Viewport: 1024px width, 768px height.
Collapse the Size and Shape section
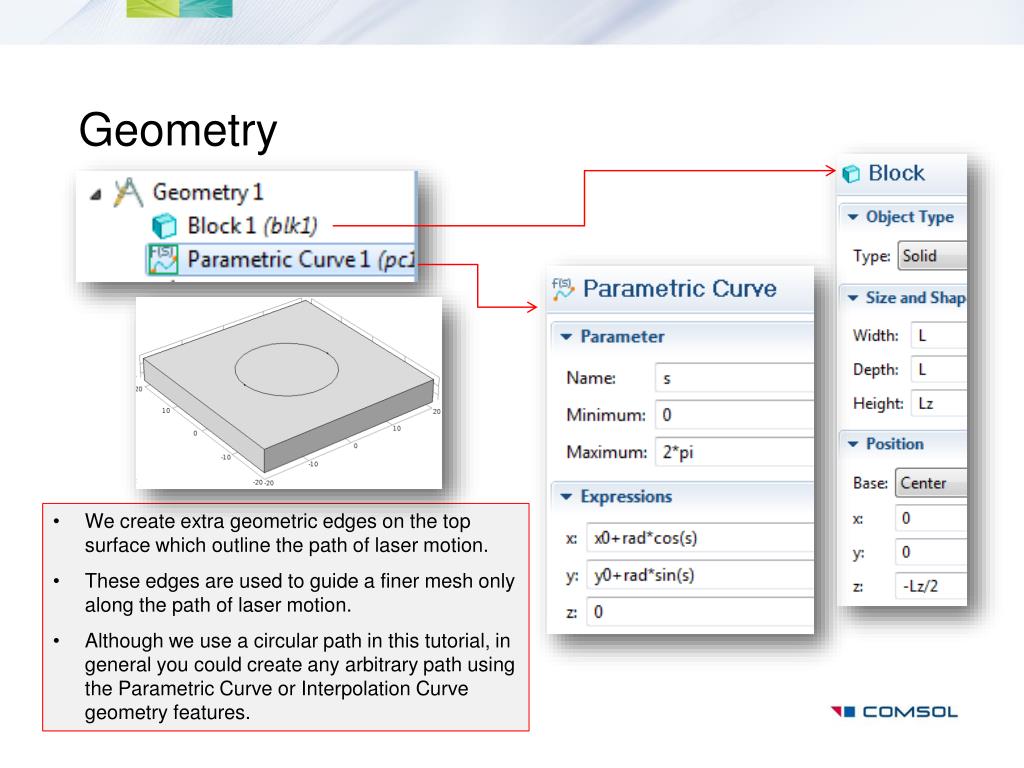point(852,298)
